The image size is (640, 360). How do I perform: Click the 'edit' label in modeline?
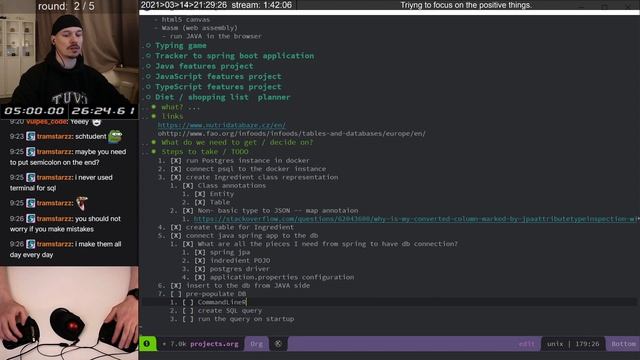527,344
